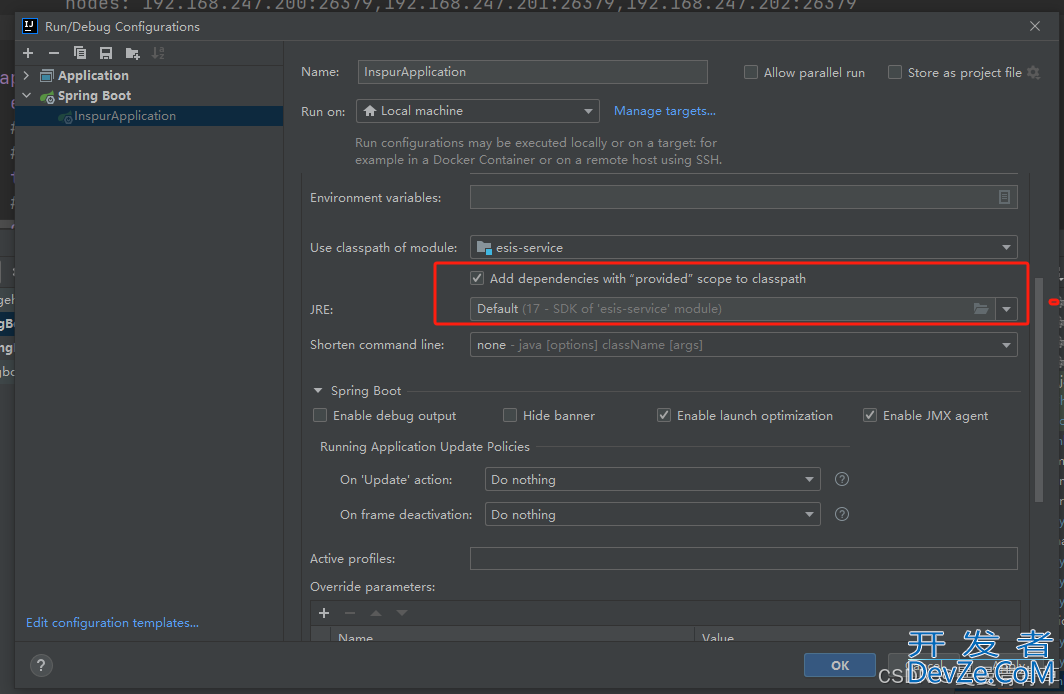The height and width of the screenshot is (694, 1064).
Task: Create new folder for configurations
Action: tap(132, 53)
